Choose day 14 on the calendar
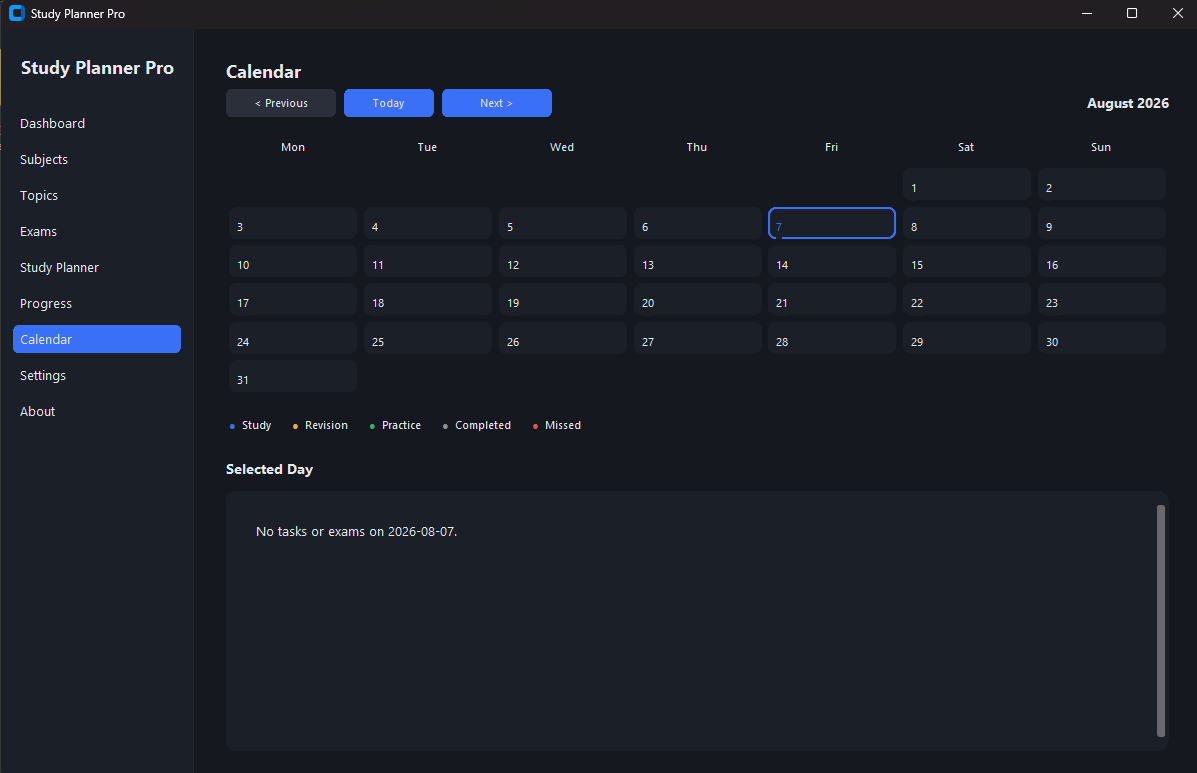 832,262
